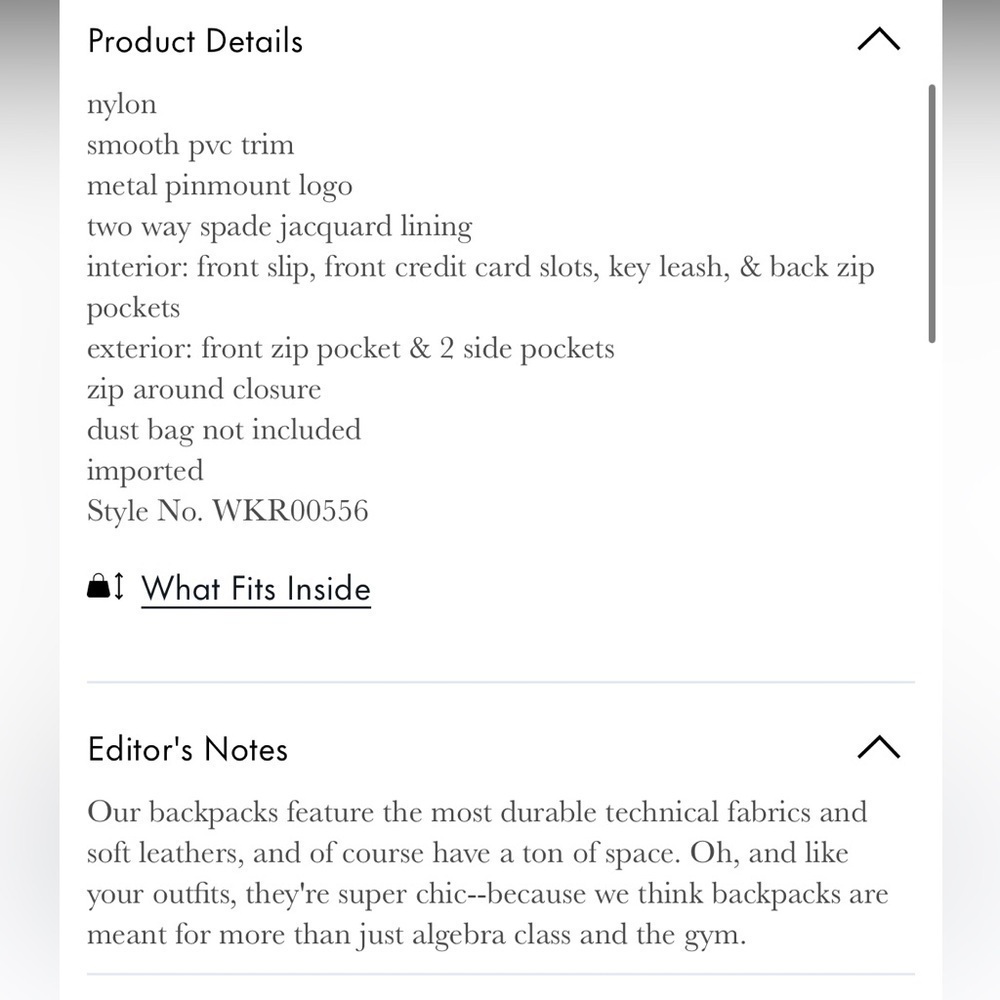Click the dust bag not included line

coord(224,430)
